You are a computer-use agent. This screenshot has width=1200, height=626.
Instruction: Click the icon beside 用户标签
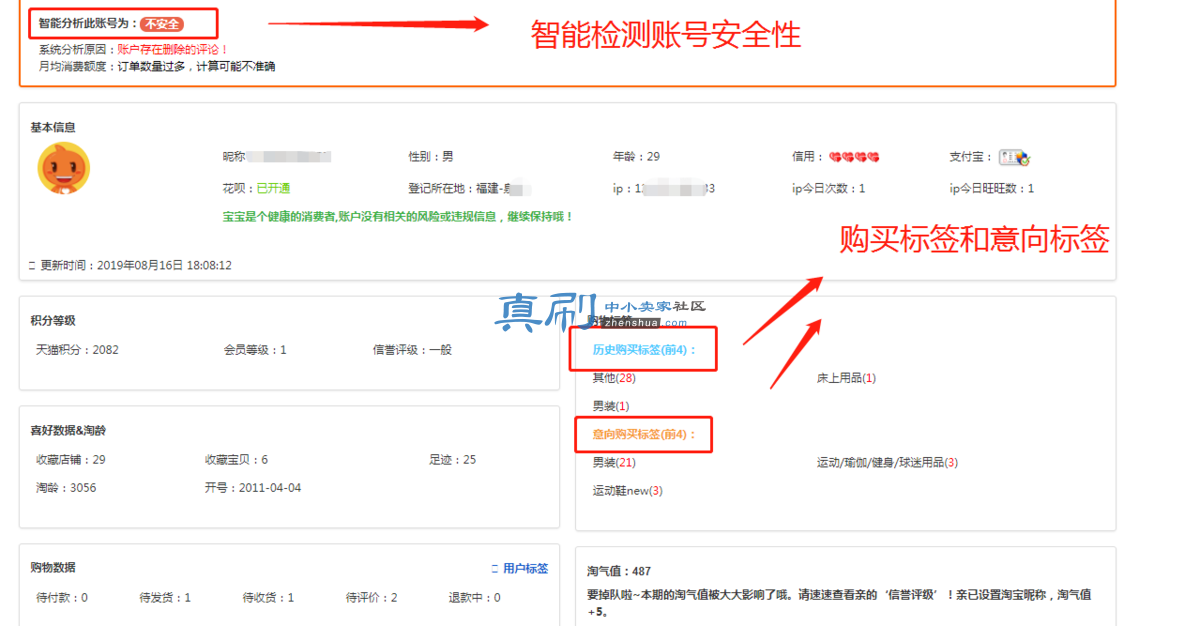pyautogui.click(x=495, y=568)
